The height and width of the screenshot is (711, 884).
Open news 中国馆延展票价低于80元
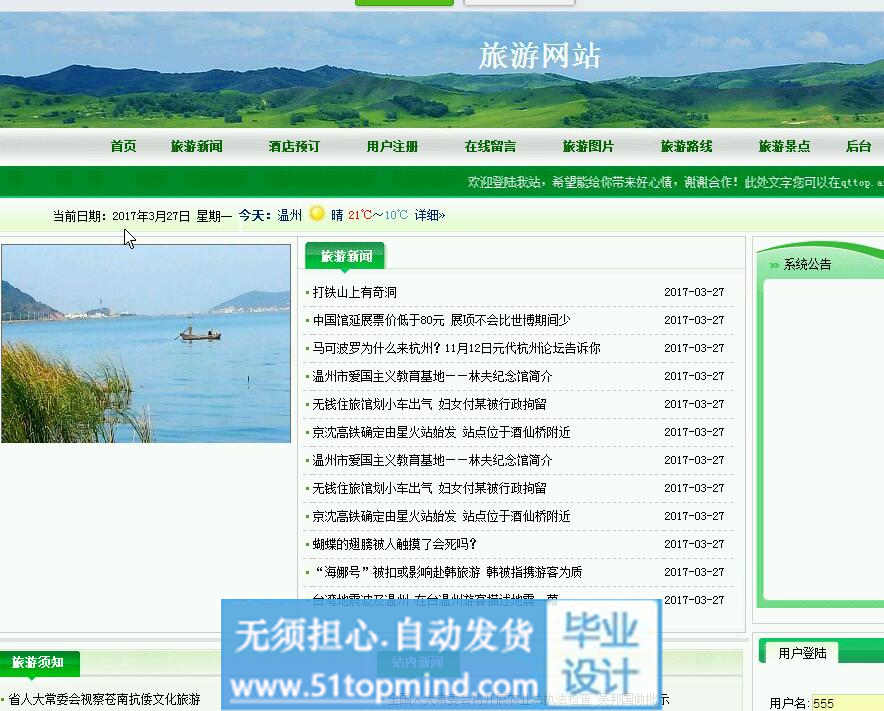click(x=441, y=320)
